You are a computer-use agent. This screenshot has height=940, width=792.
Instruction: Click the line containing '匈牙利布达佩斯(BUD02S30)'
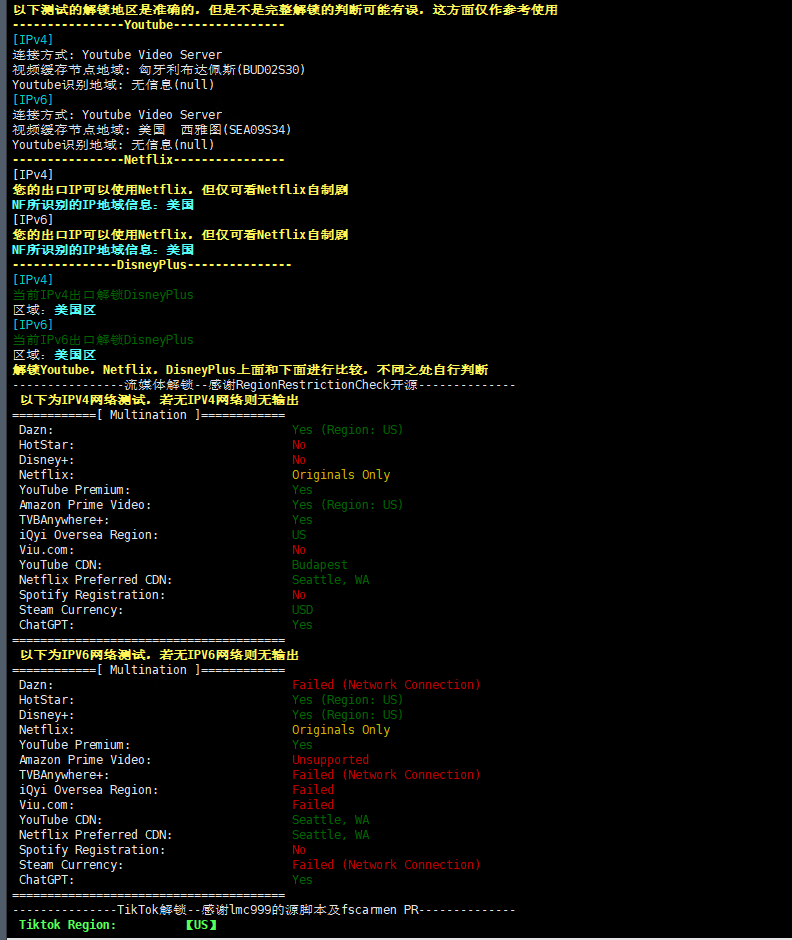click(x=159, y=70)
